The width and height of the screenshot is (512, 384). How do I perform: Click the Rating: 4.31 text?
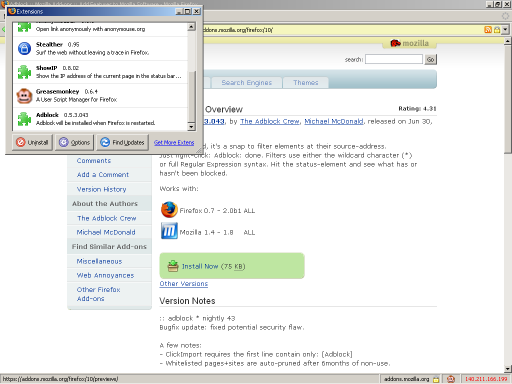click(x=417, y=109)
